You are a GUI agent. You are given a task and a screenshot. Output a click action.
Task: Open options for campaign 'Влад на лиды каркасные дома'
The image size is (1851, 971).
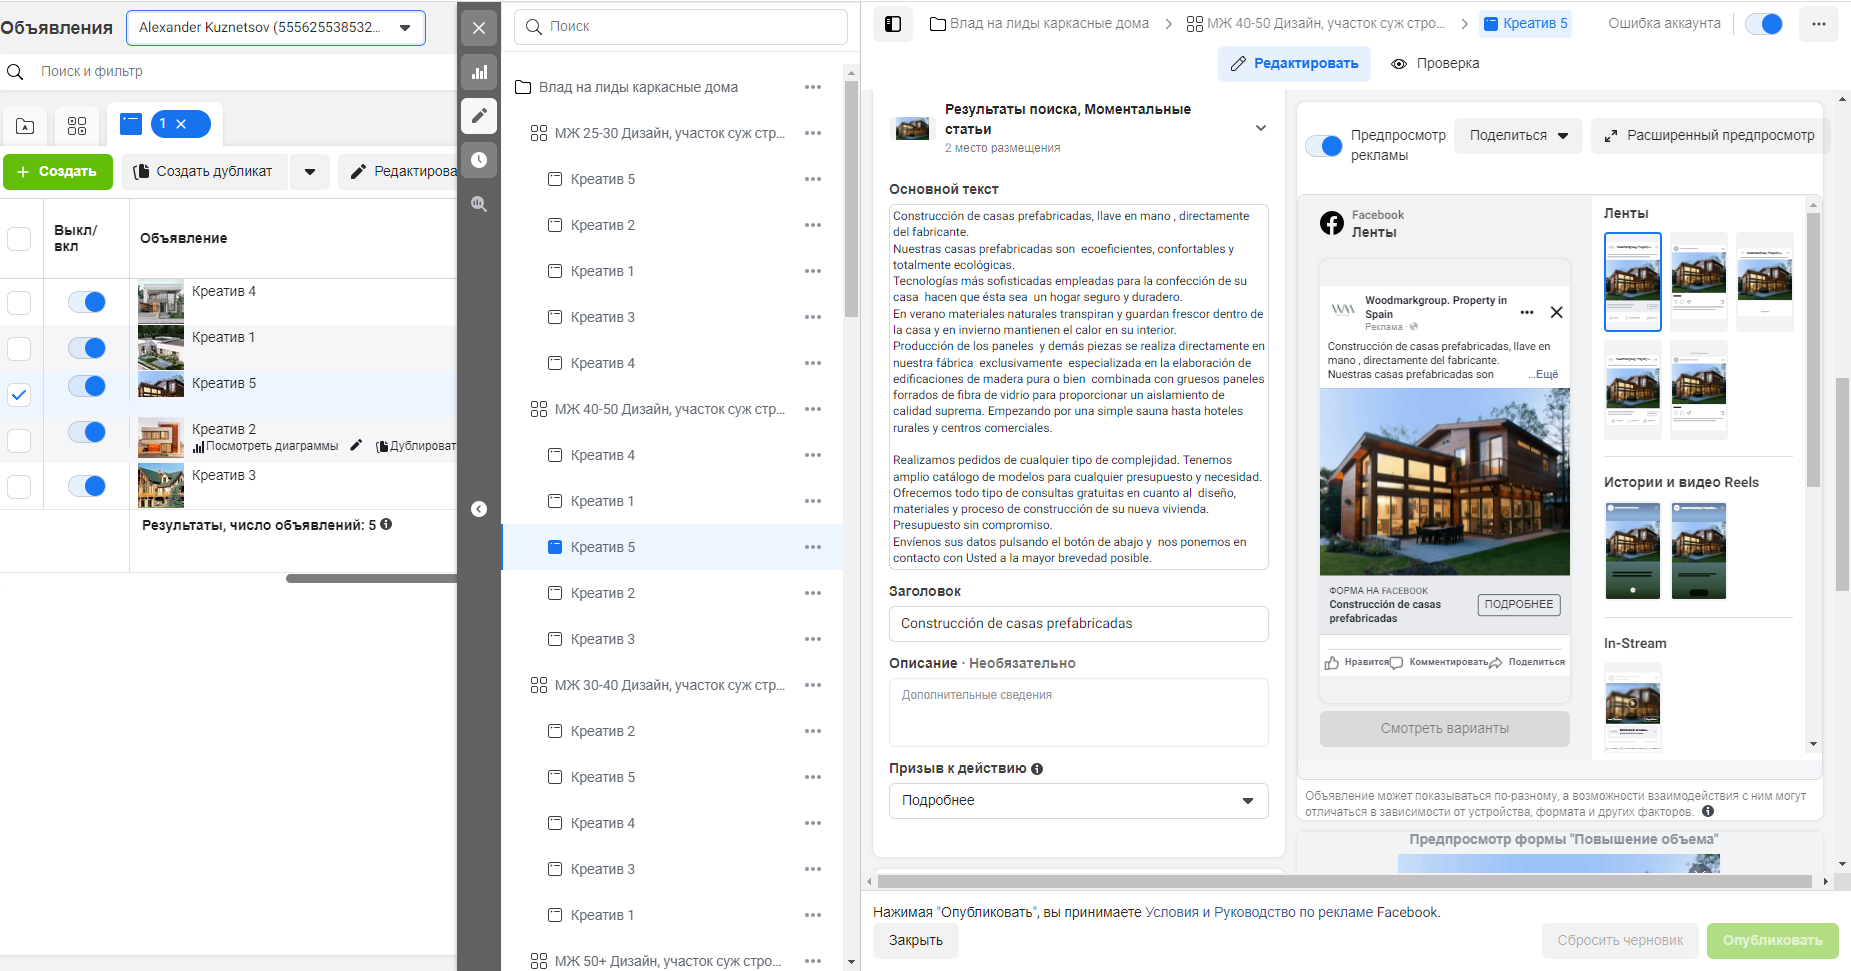click(813, 87)
